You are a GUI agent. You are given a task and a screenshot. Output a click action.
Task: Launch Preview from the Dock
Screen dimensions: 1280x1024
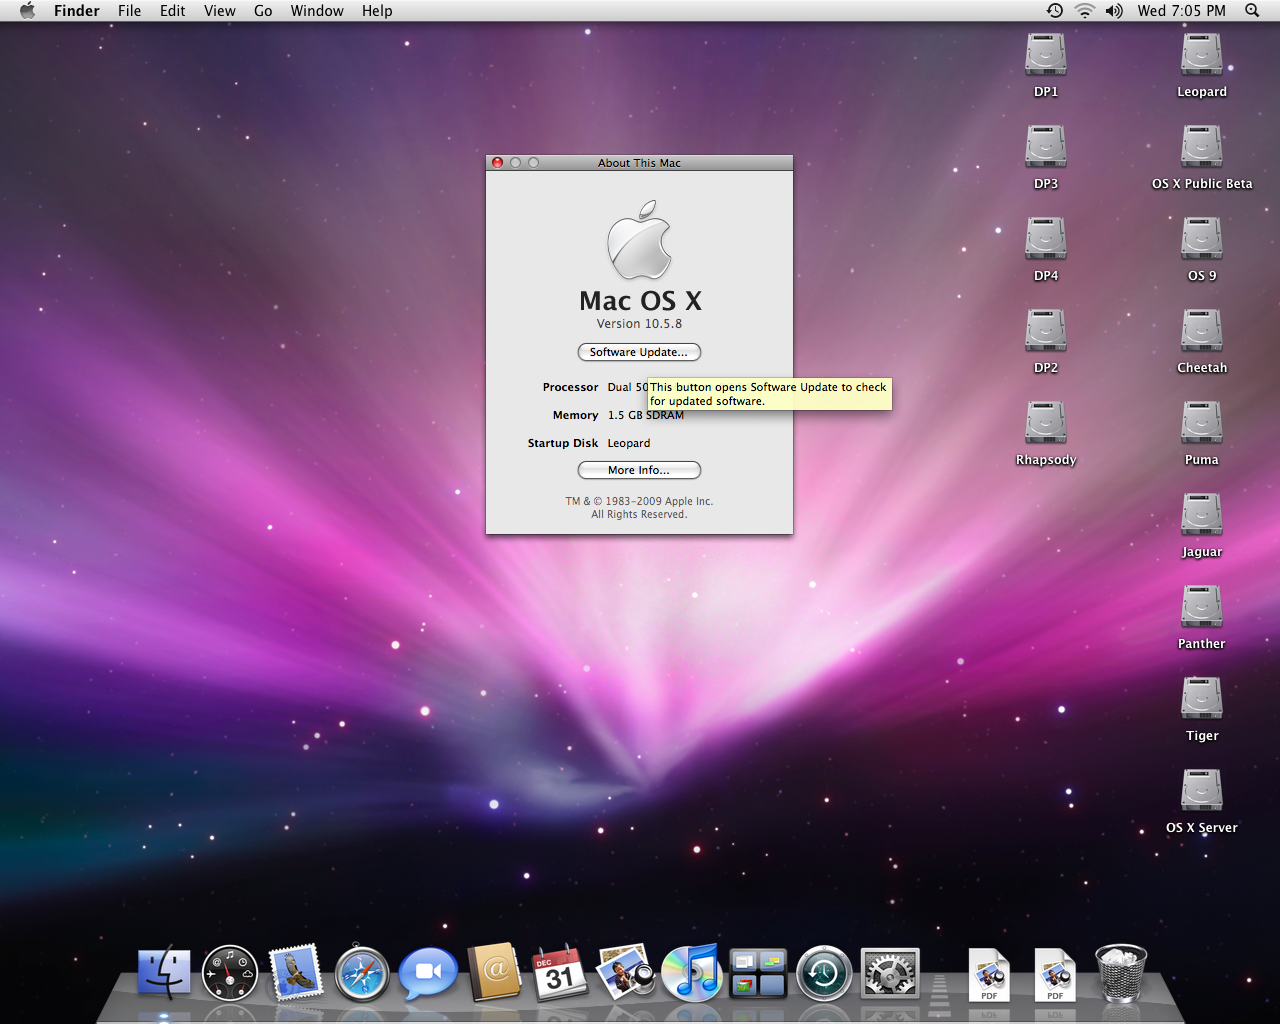coord(626,973)
